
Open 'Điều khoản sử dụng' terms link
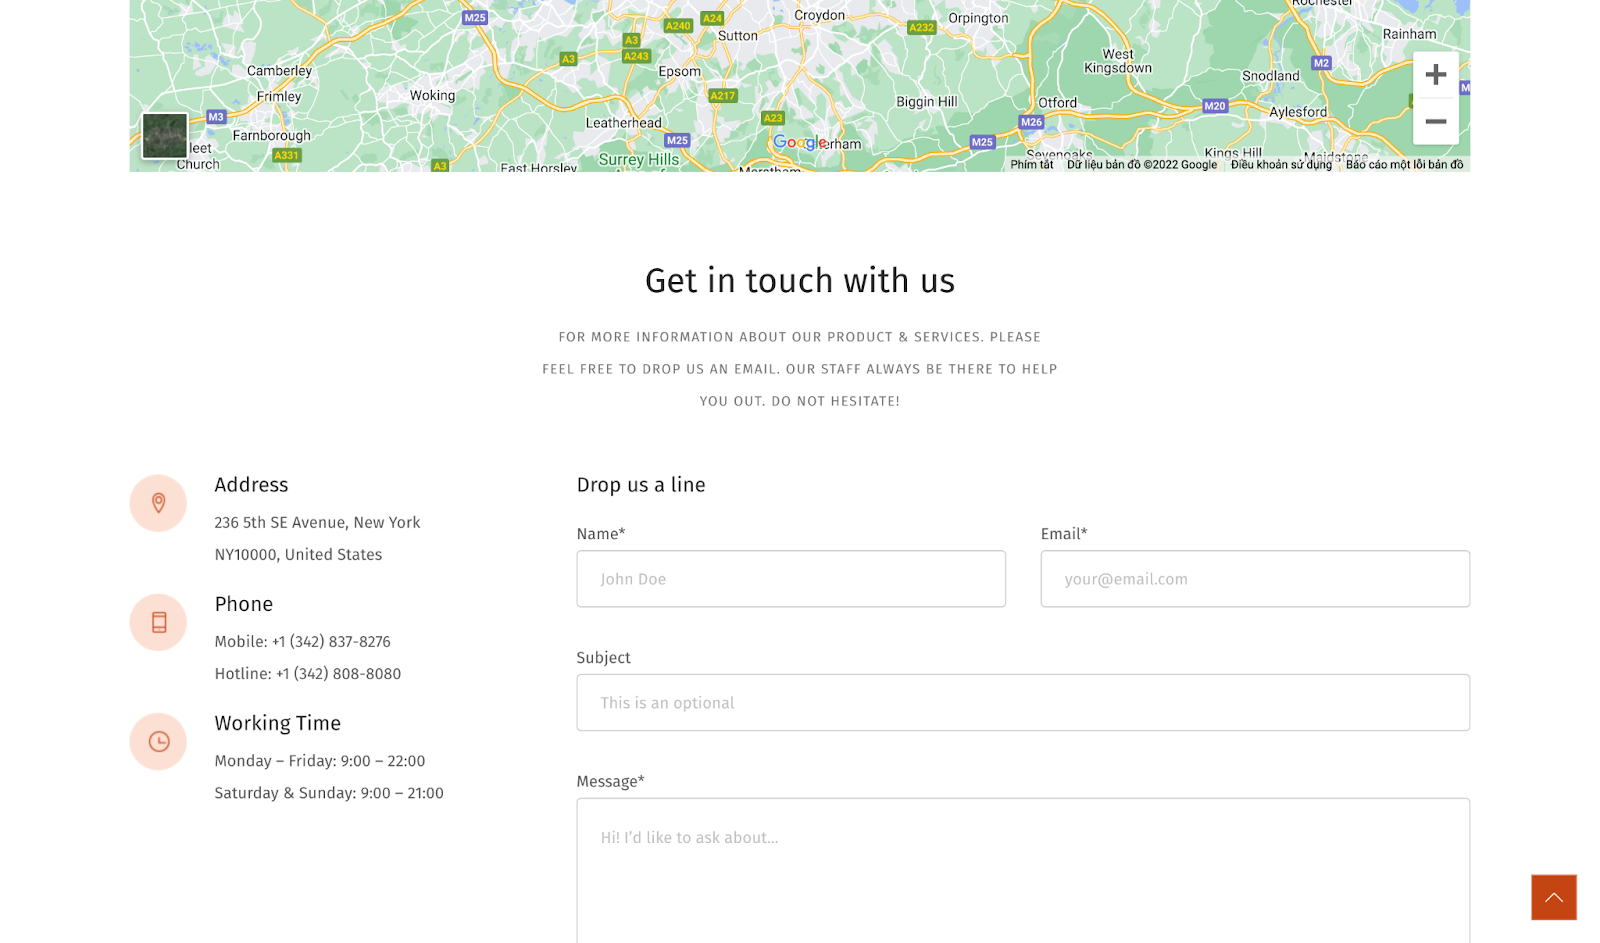1281,165
